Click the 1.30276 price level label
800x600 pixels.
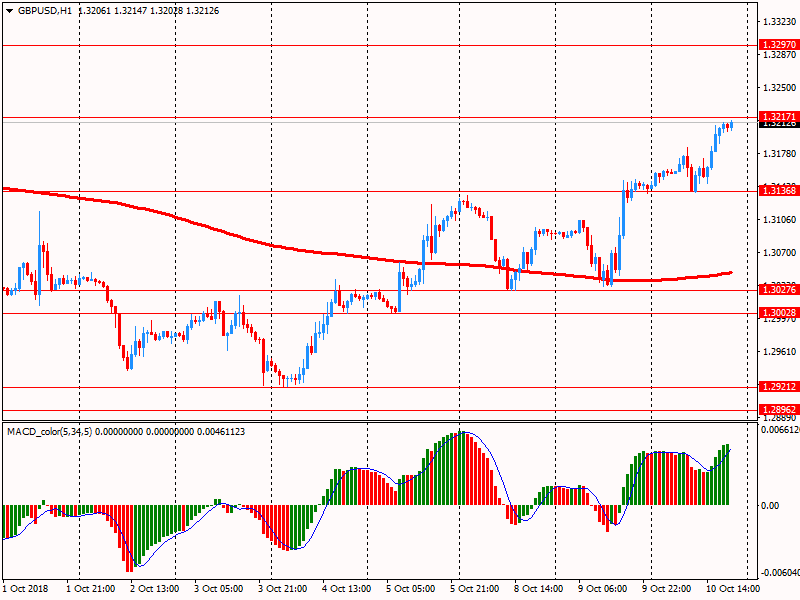click(778, 290)
